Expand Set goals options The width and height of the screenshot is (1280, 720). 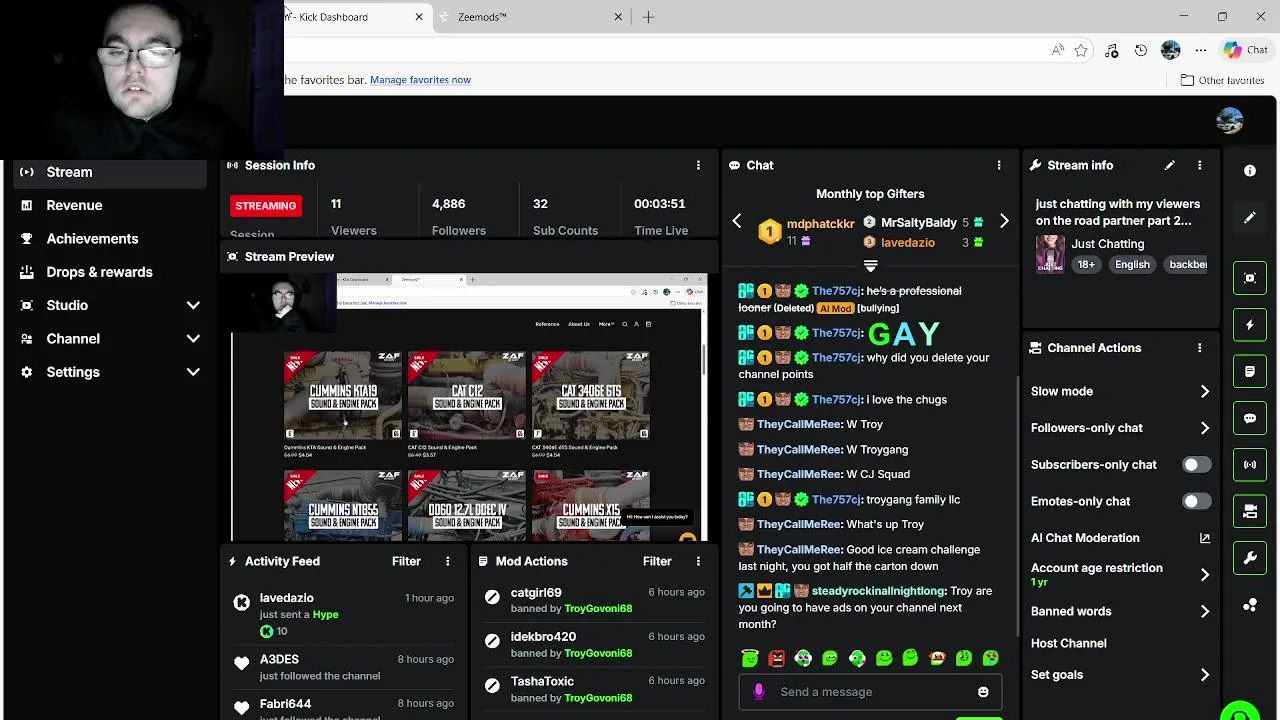click(1204, 675)
